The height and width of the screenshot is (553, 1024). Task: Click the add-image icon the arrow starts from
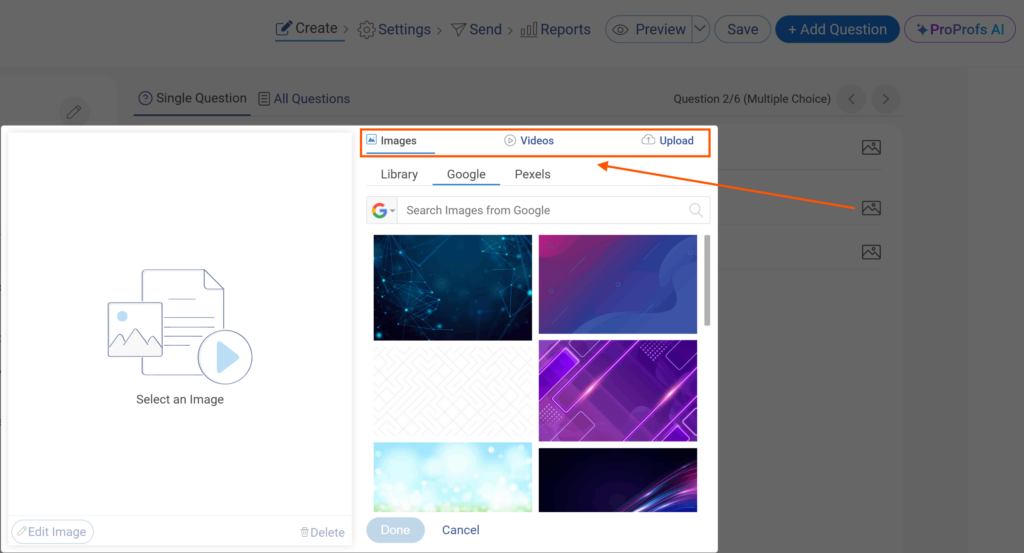[871, 208]
